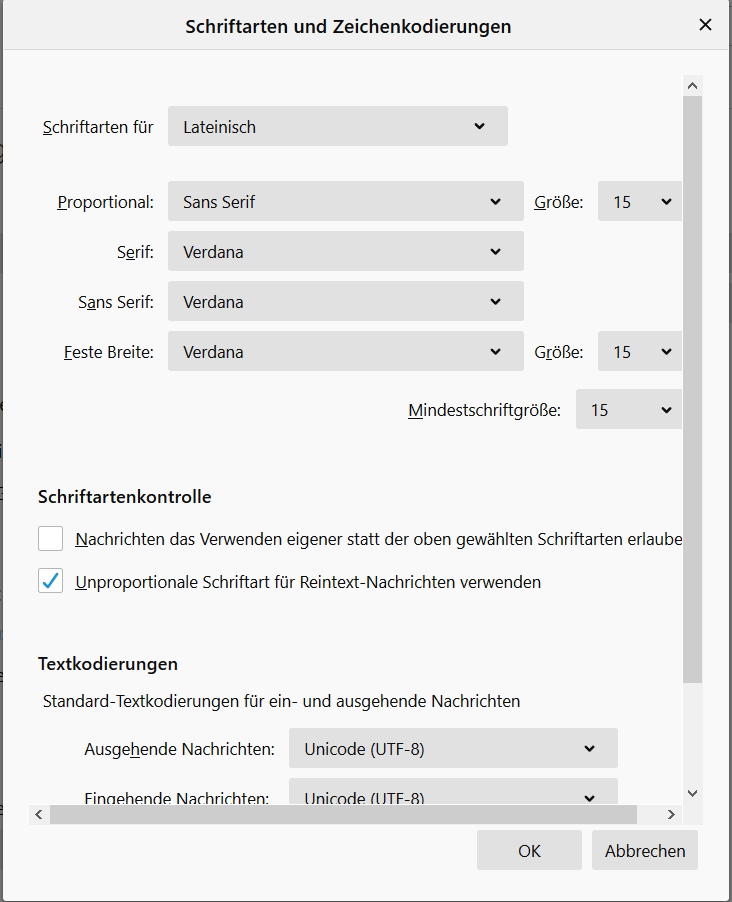Click the vertical scrollbar down arrow
Screen dimensions: 732x902
[x=693, y=793]
